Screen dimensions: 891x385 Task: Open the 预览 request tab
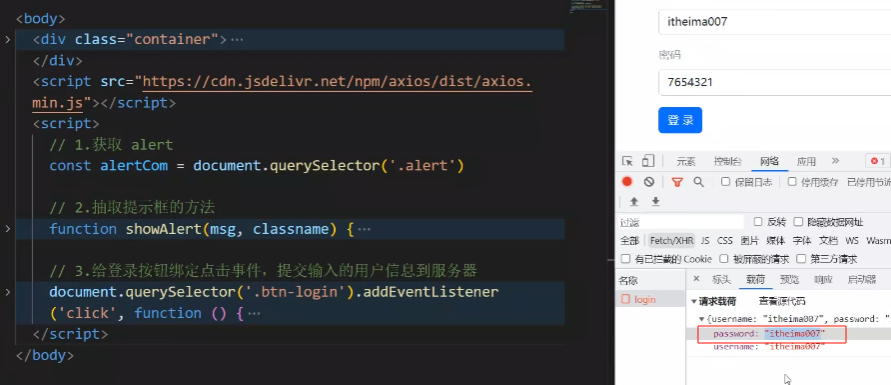tap(789, 279)
